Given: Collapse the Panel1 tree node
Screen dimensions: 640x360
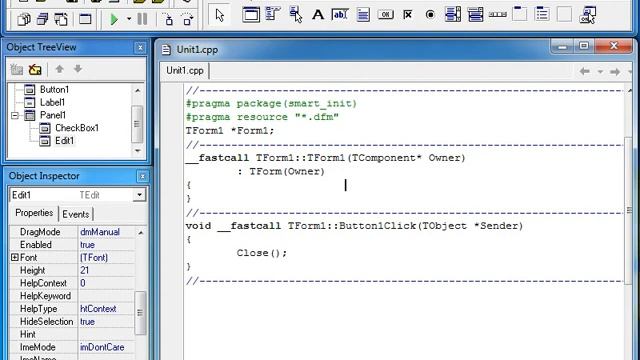Looking at the screenshot, I should [x=15, y=116].
